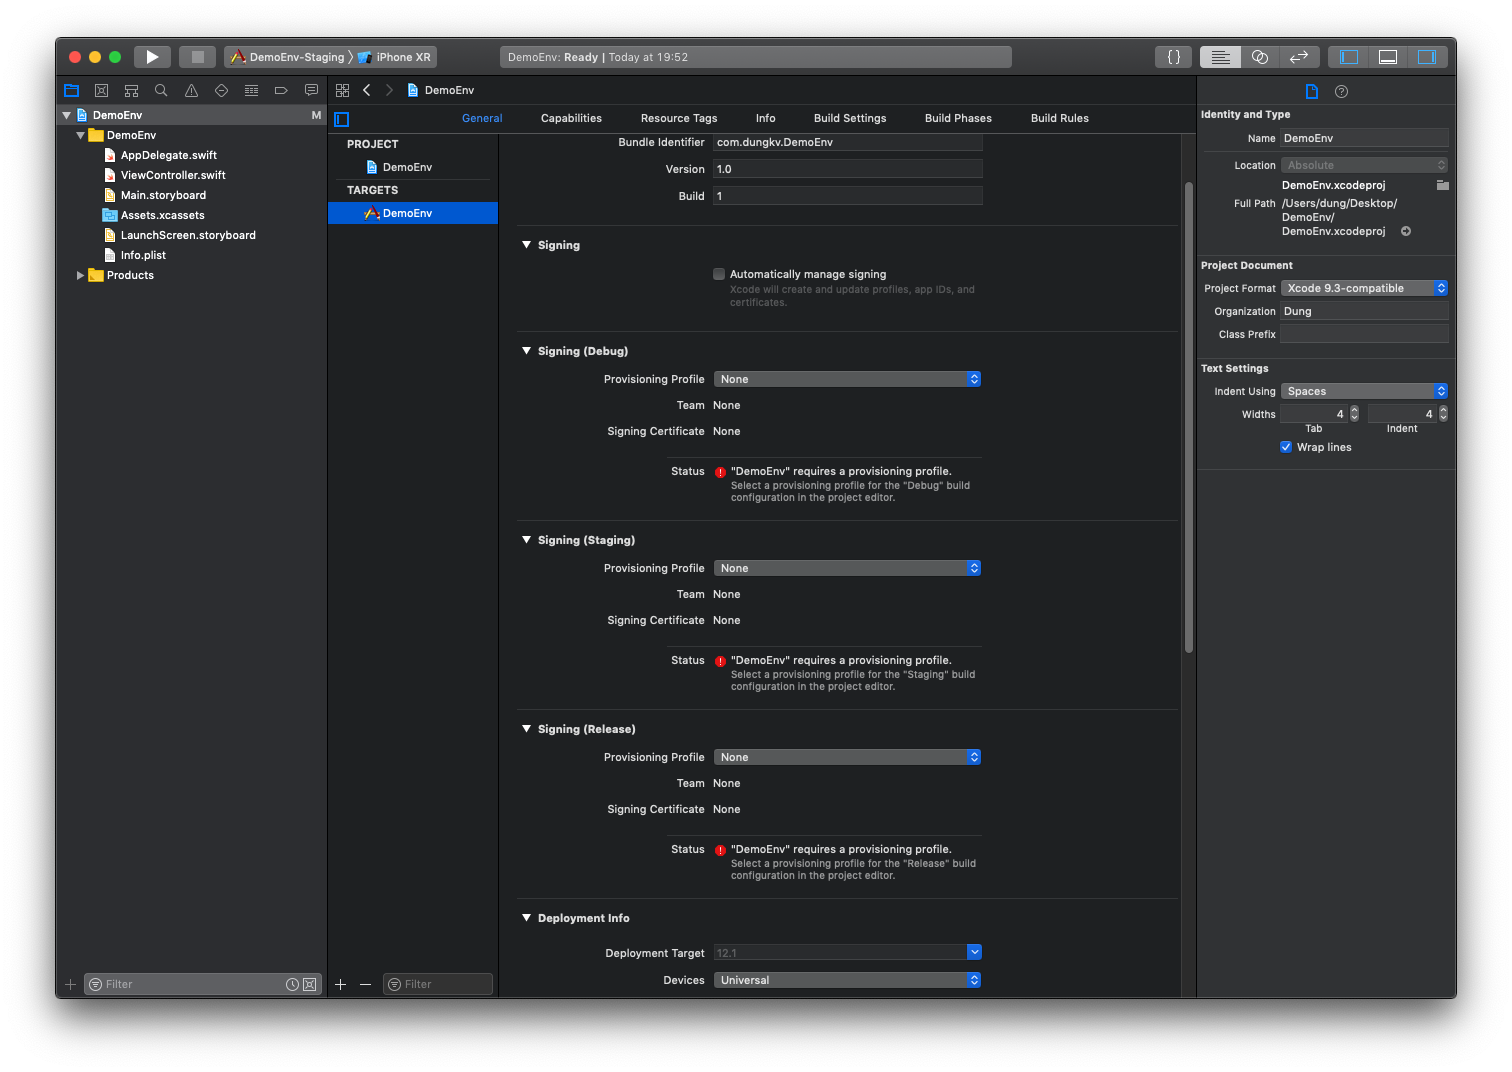Toggle the Navigator panel visibility
Screen dimensions: 1512x1072
pyautogui.click(x=1349, y=57)
